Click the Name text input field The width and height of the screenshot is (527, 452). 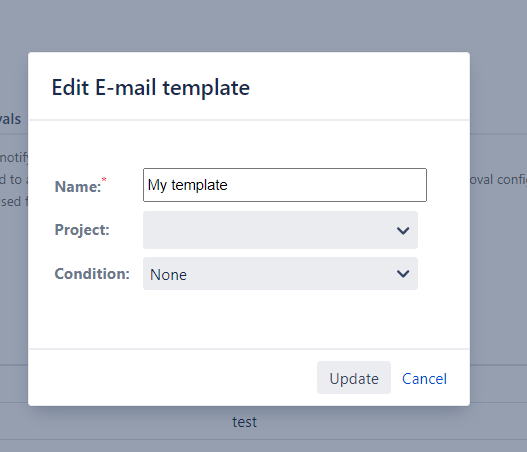click(x=285, y=185)
